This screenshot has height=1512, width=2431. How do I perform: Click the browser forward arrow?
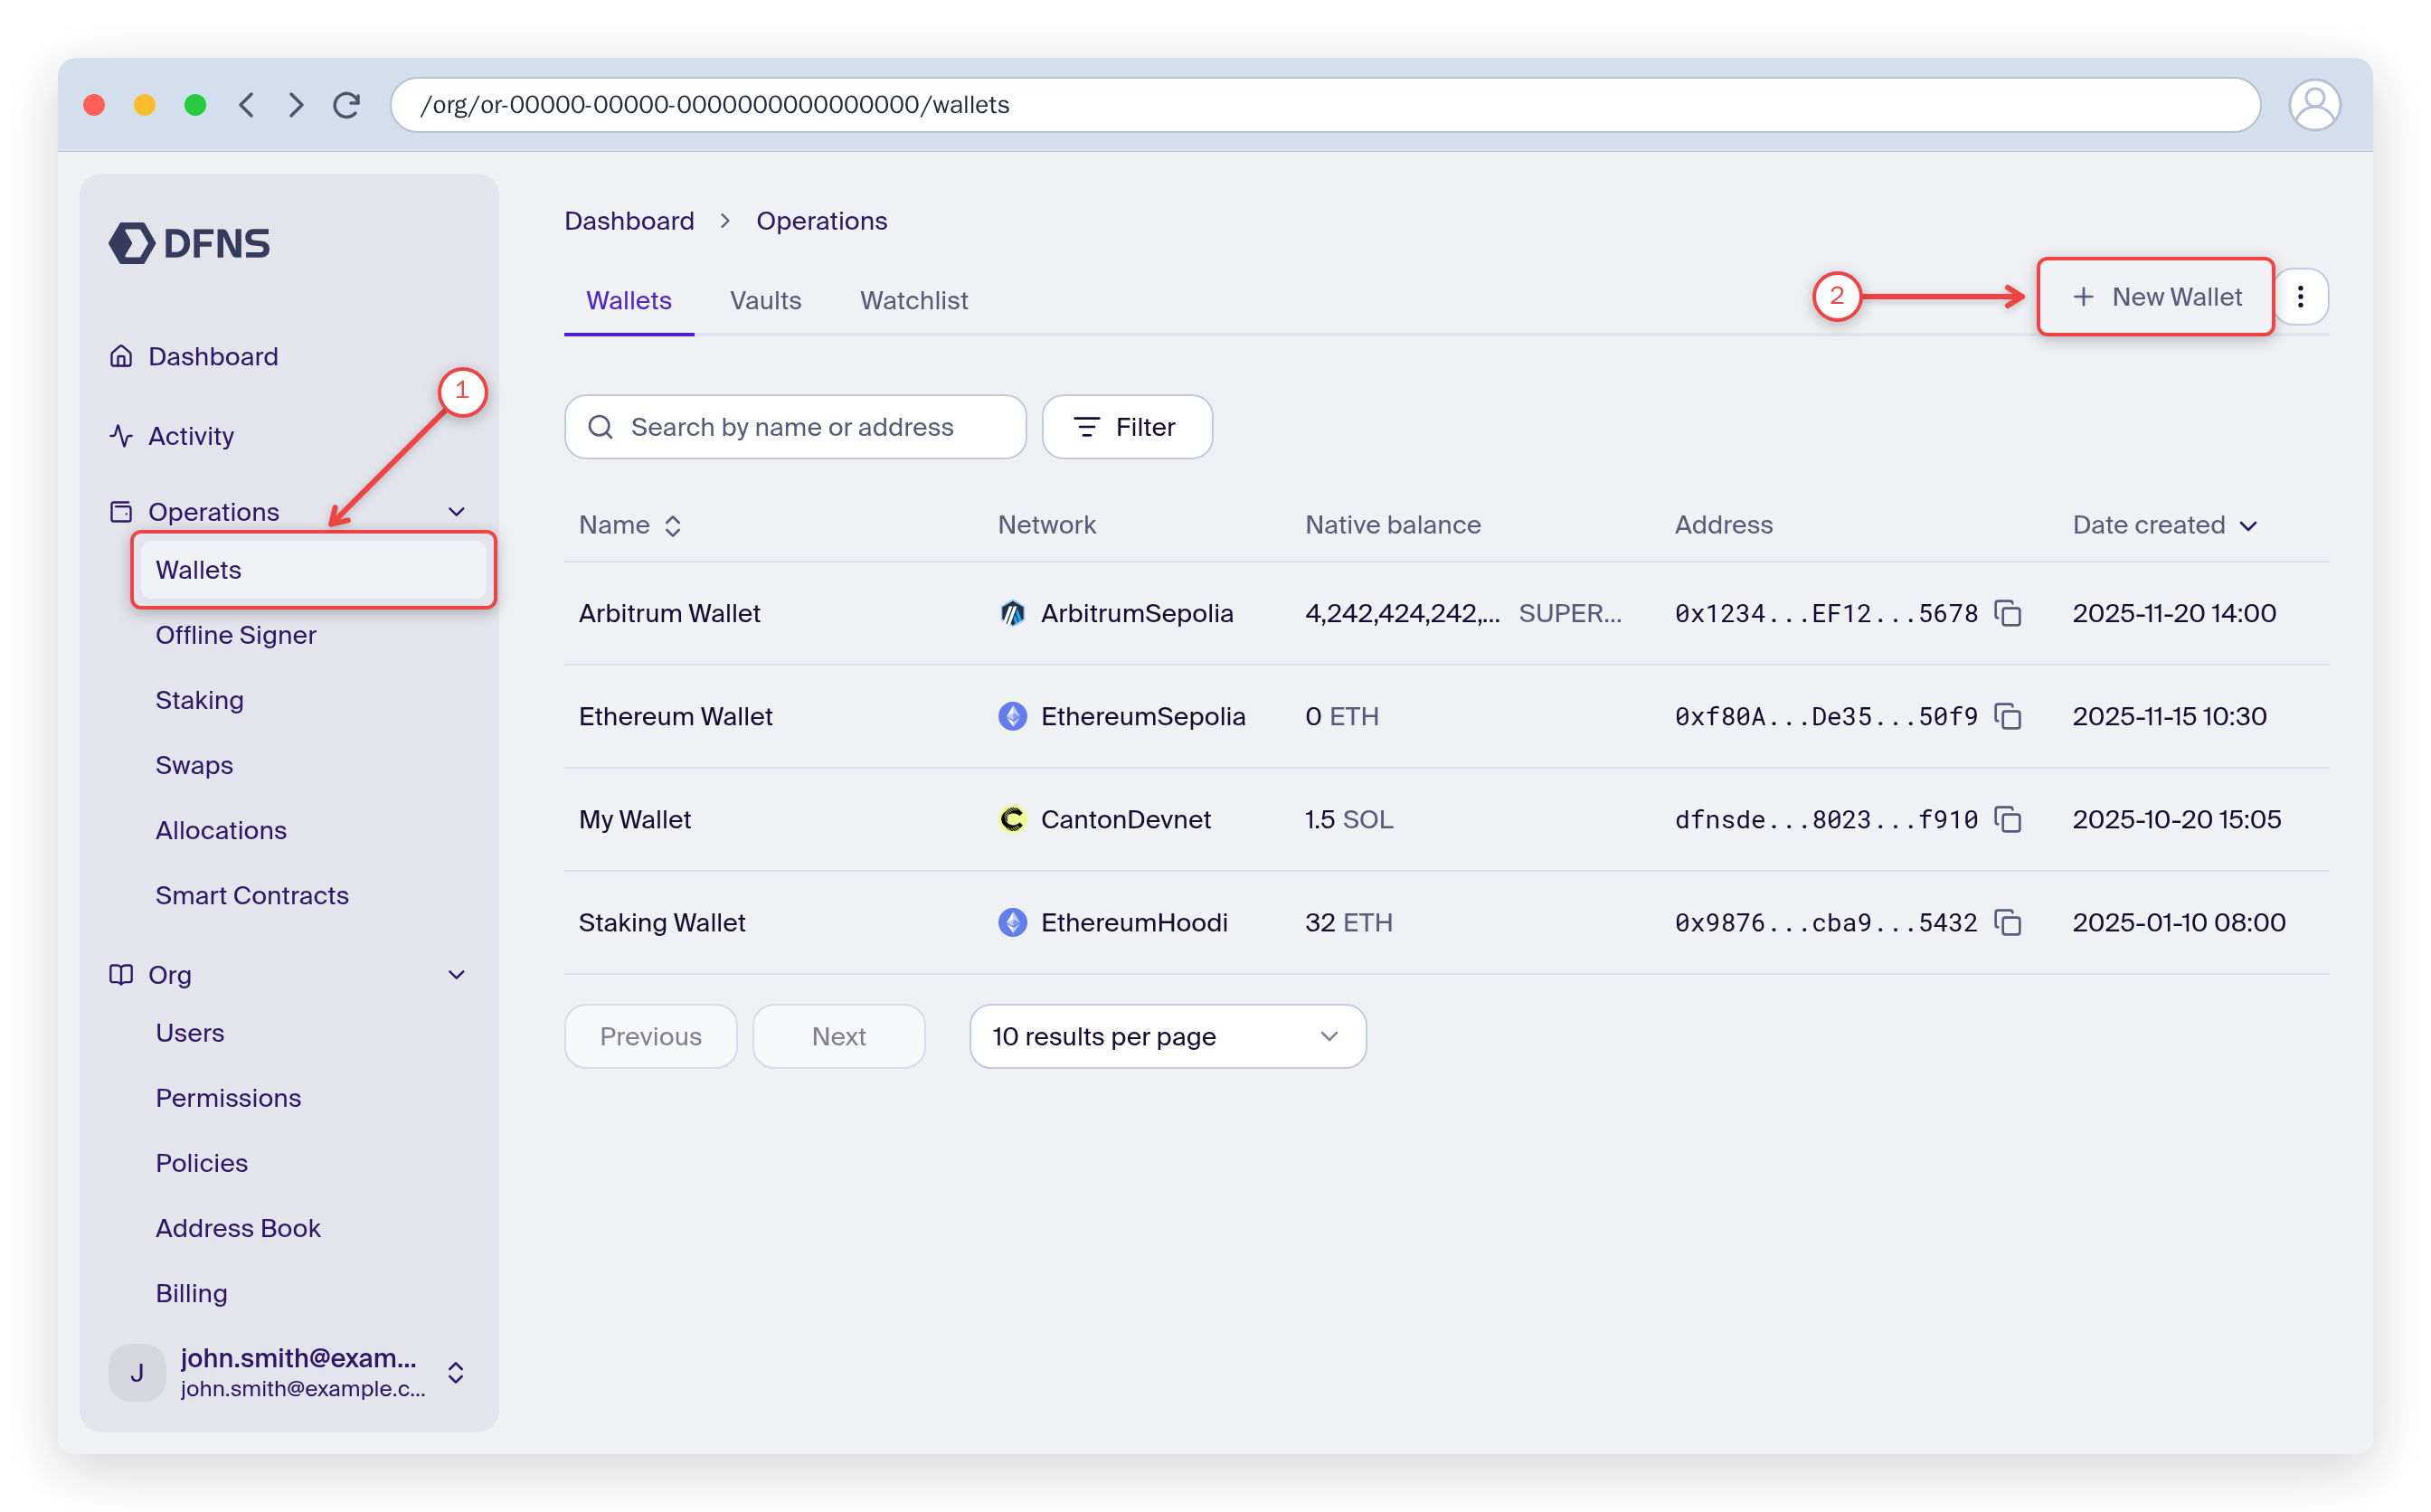click(296, 105)
